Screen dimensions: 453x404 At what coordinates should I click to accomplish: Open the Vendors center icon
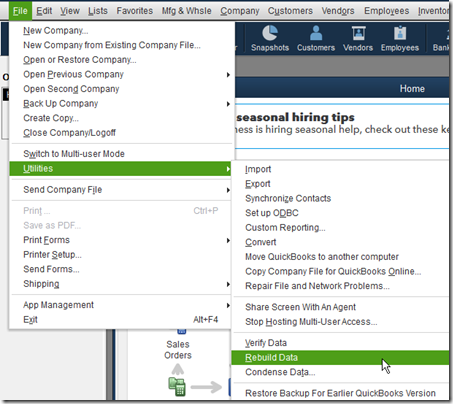tap(358, 38)
